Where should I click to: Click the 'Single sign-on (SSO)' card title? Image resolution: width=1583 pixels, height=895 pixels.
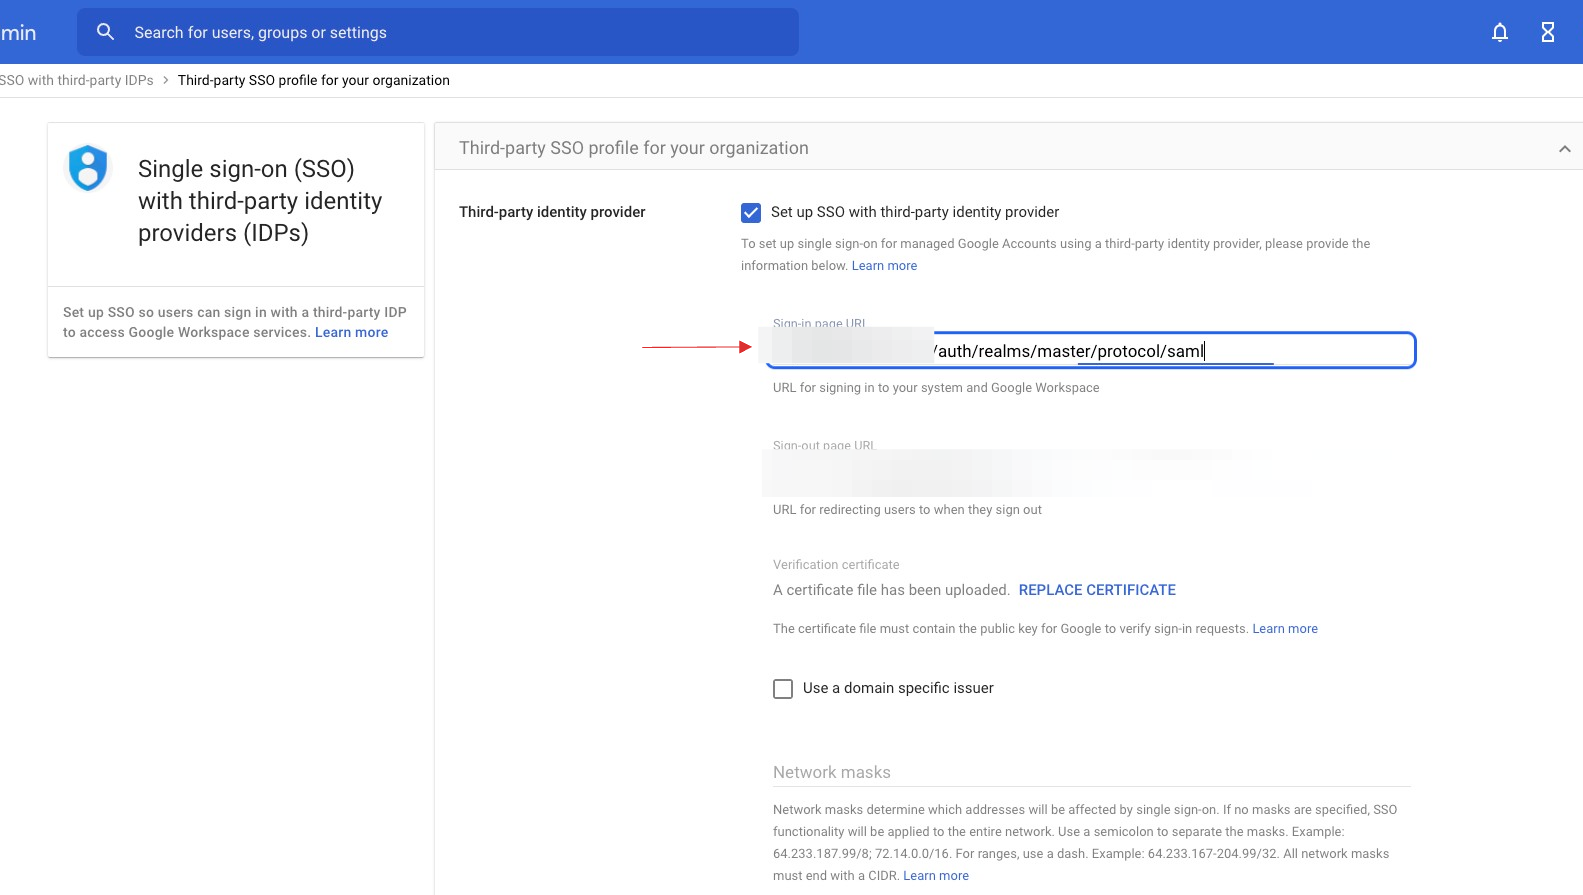260,201
